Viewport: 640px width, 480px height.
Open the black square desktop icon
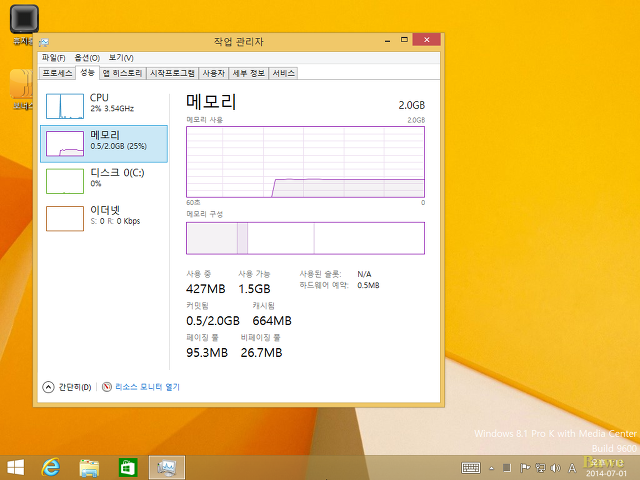[x=24, y=19]
